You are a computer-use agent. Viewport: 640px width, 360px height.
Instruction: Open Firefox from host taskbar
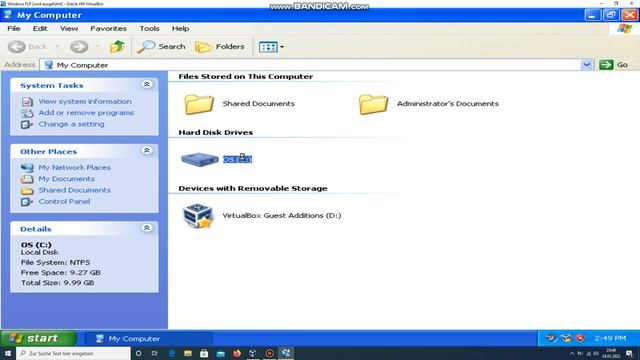(x=237, y=353)
